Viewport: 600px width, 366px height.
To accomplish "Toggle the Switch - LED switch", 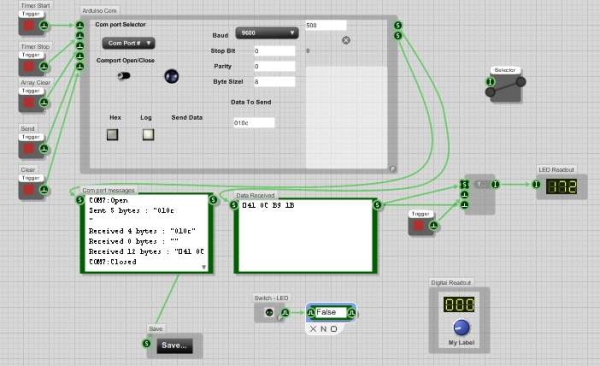I will coord(269,312).
